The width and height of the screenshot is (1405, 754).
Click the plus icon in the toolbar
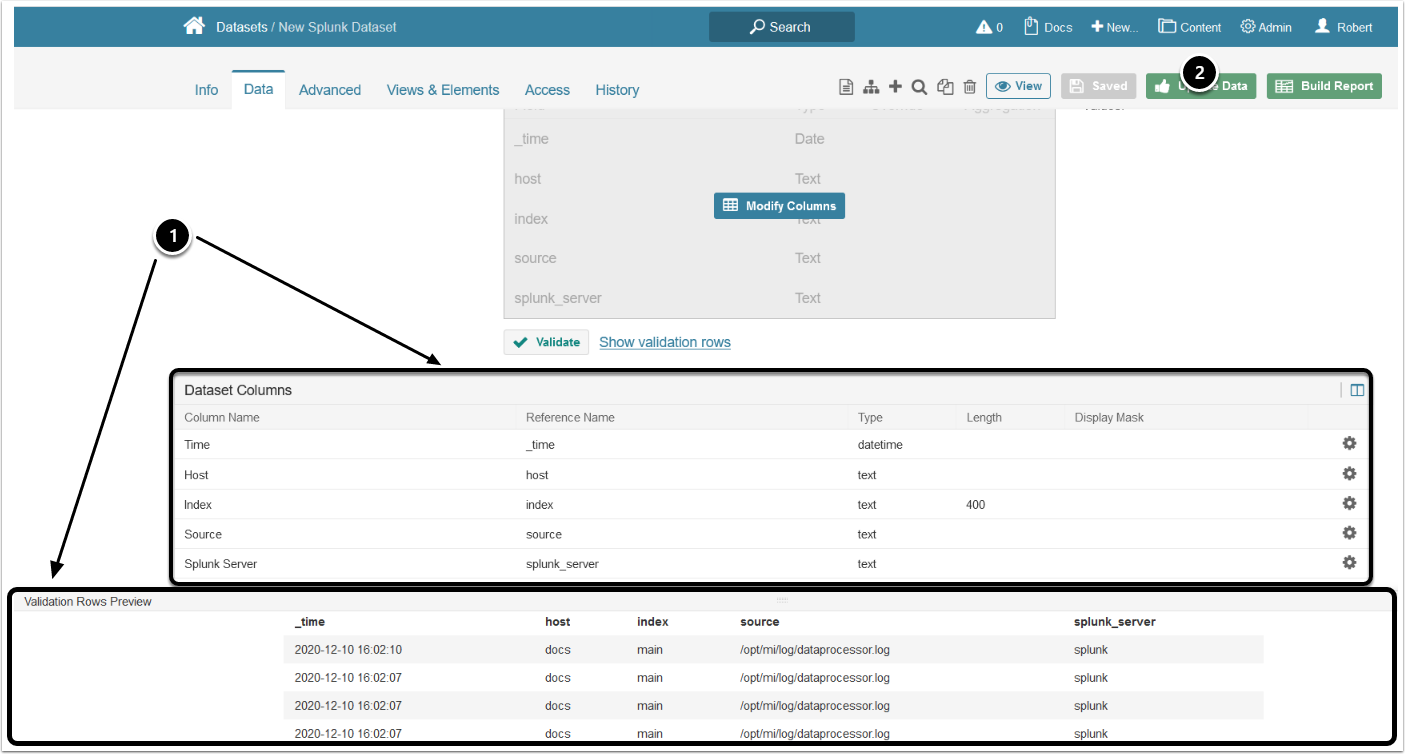tap(895, 87)
